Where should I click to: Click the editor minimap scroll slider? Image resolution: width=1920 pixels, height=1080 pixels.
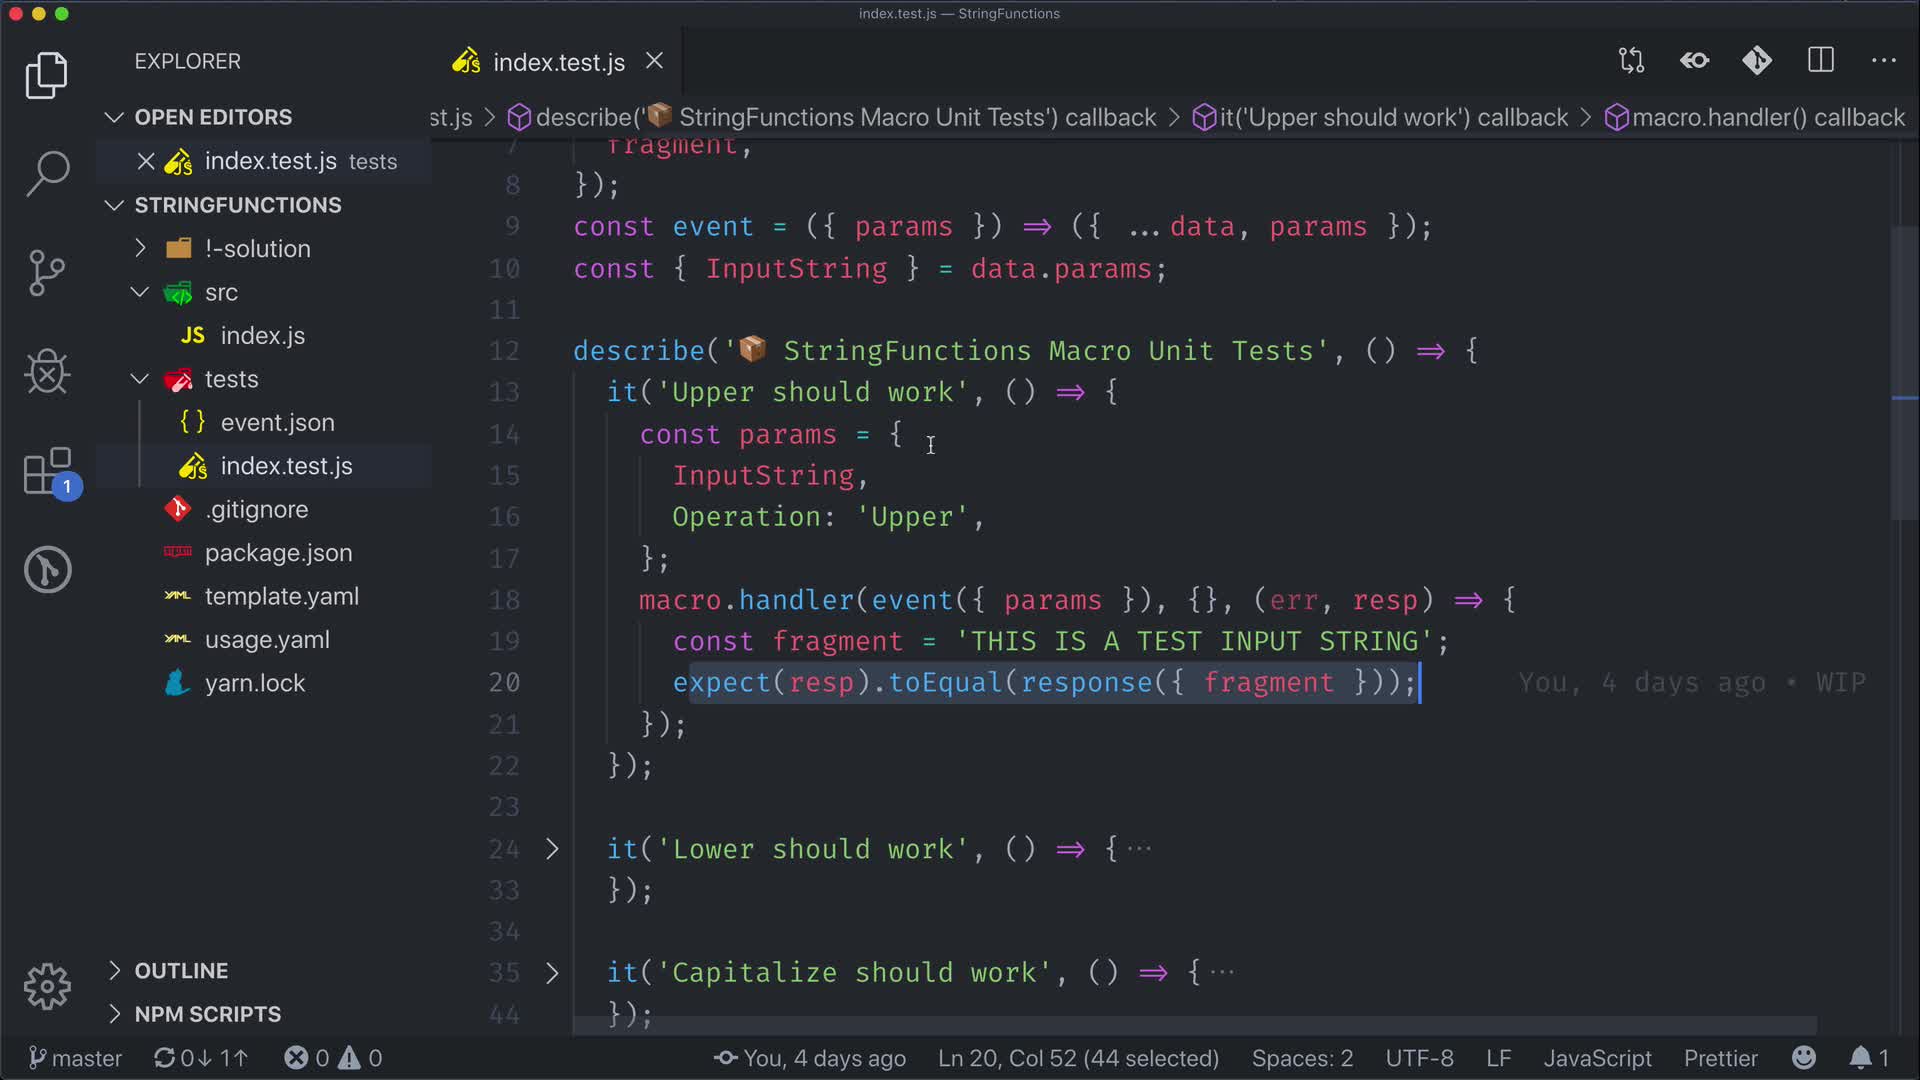[x=1903, y=375]
